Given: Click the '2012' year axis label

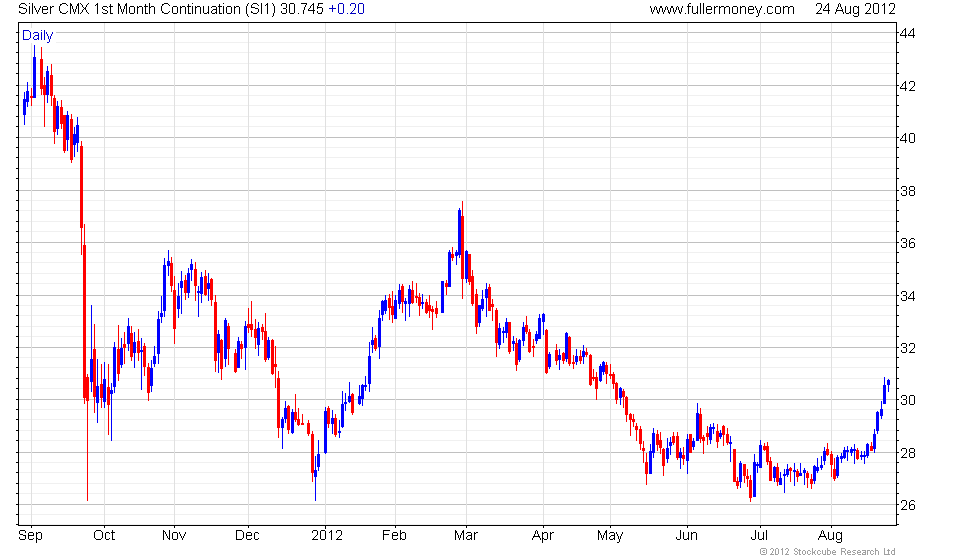Looking at the screenshot, I should pos(327,535).
